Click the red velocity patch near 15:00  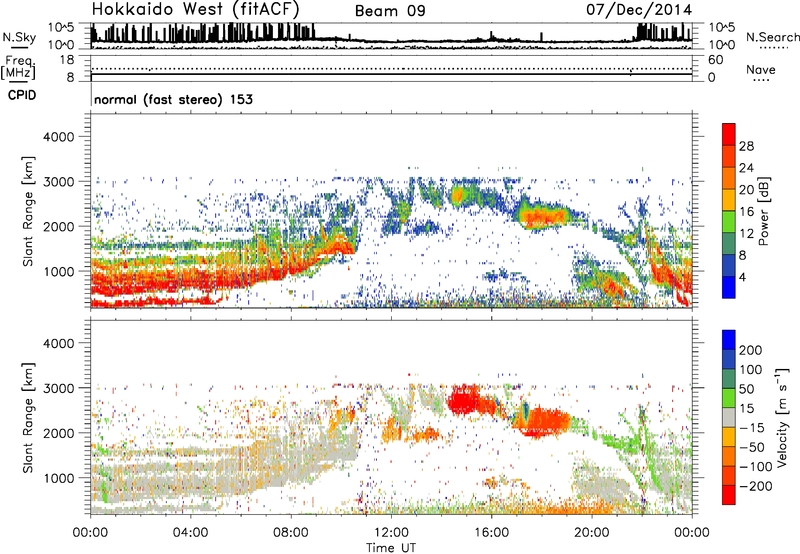pyautogui.click(x=464, y=399)
